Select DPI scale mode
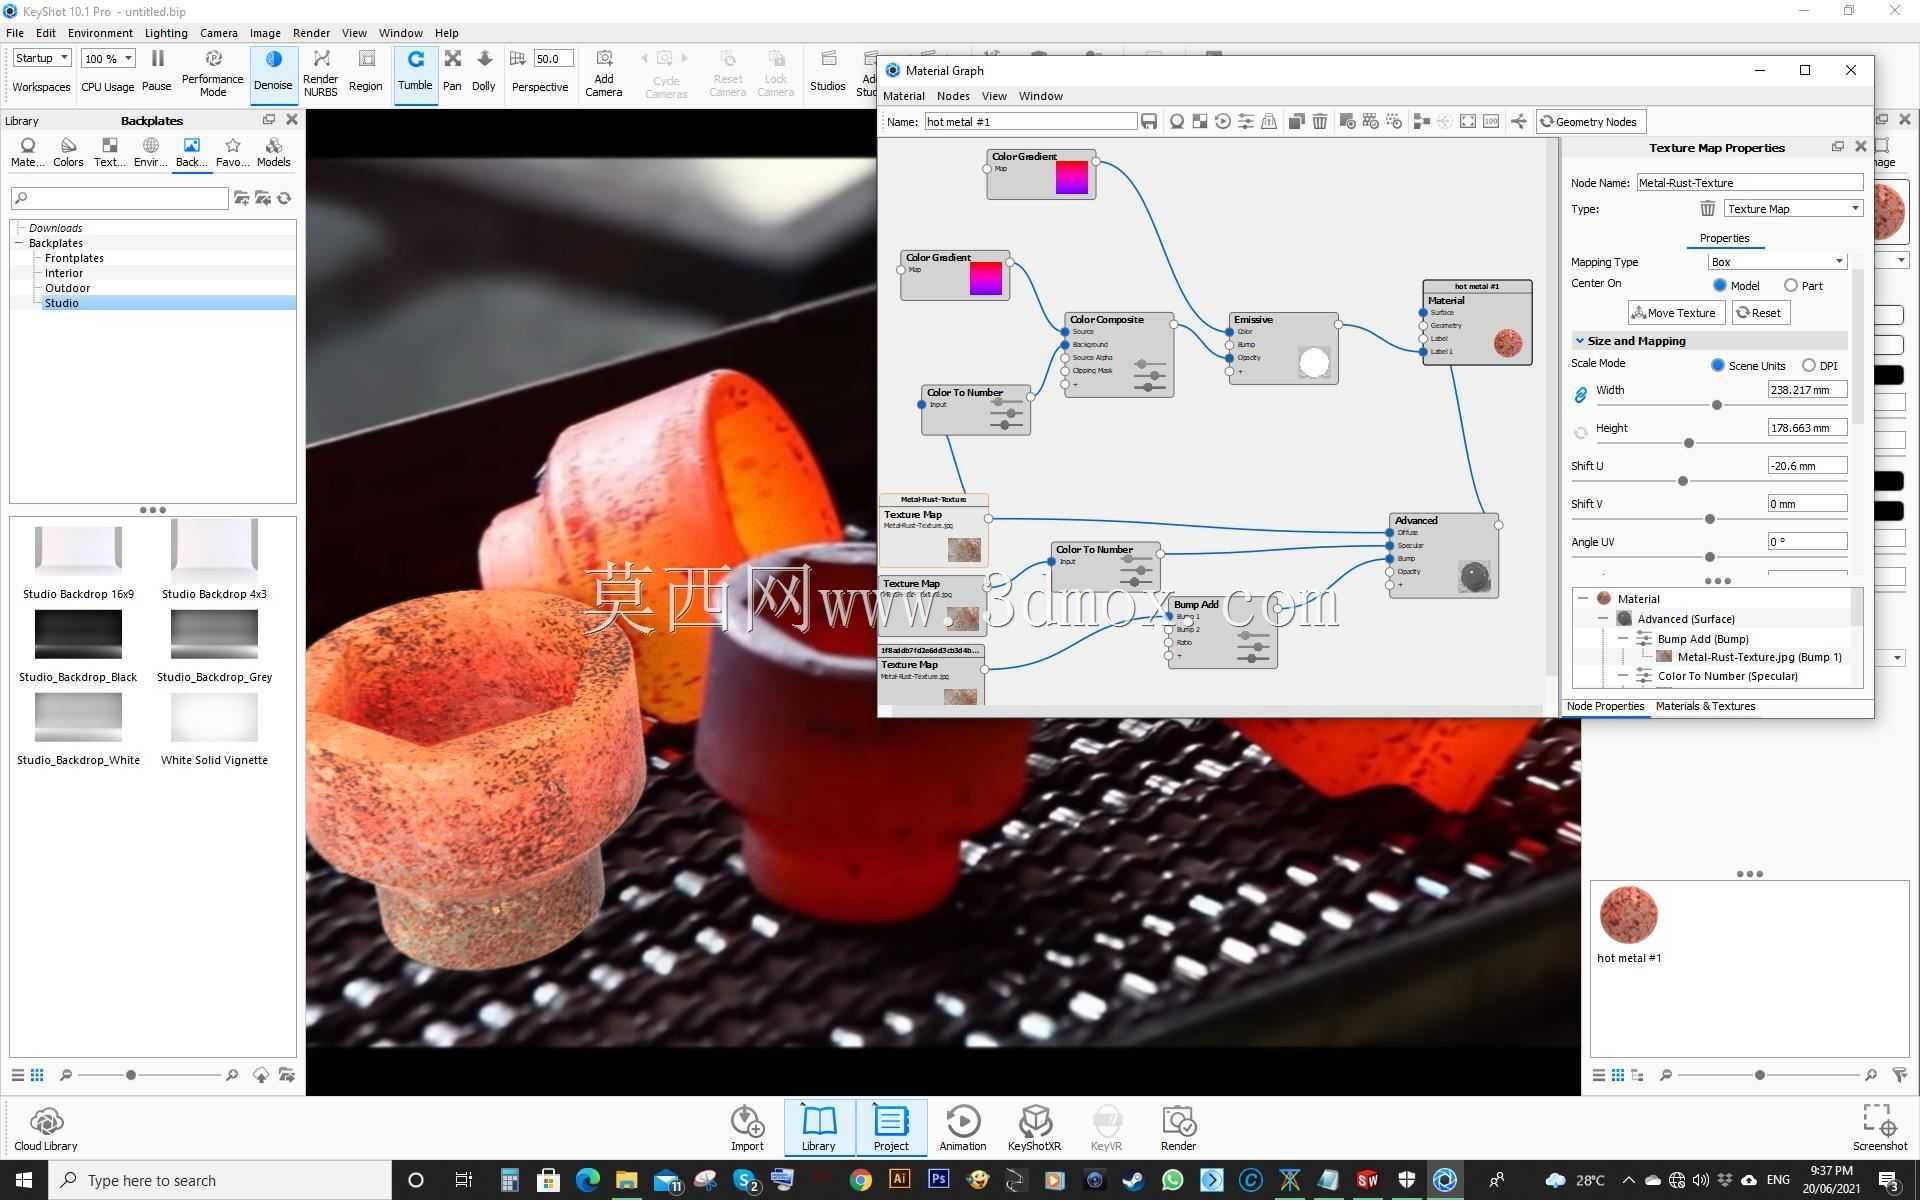This screenshot has width=1920, height=1200. point(1809,365)
